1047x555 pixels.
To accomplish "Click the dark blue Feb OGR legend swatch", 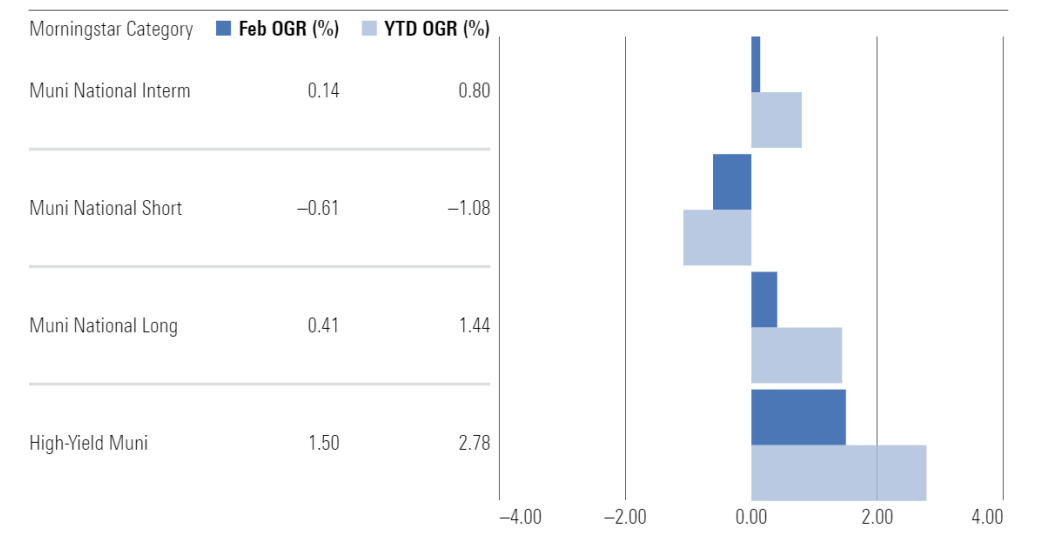I will pyautogui.click(x=223, y=29).
